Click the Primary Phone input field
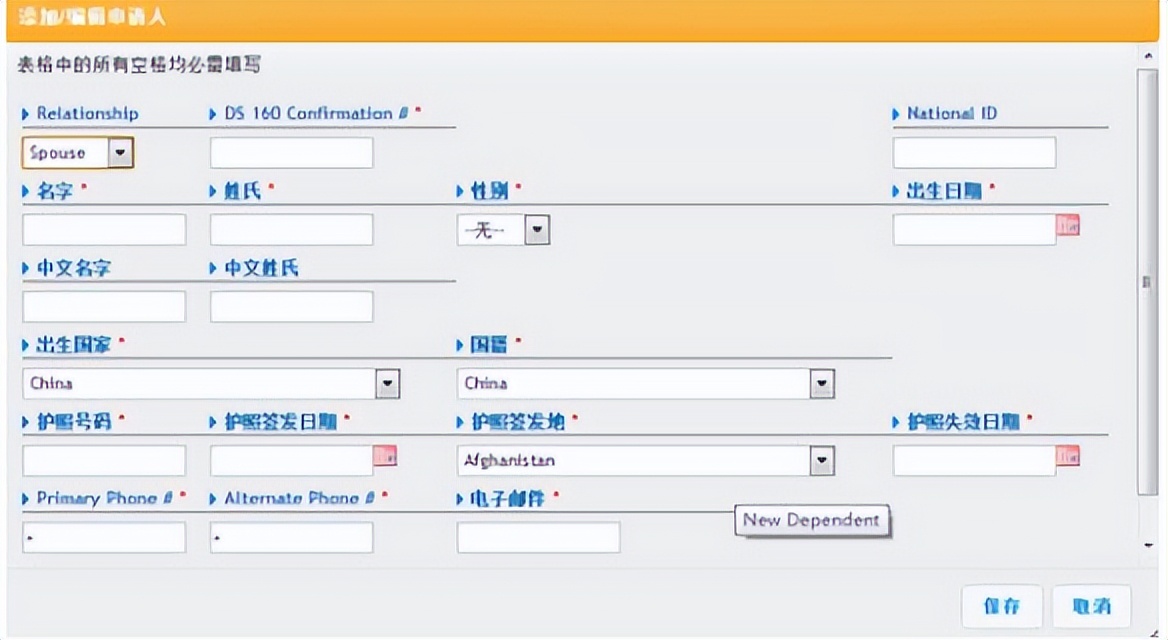This screenshot has width=1168, height=640. (x=104, y=537)
